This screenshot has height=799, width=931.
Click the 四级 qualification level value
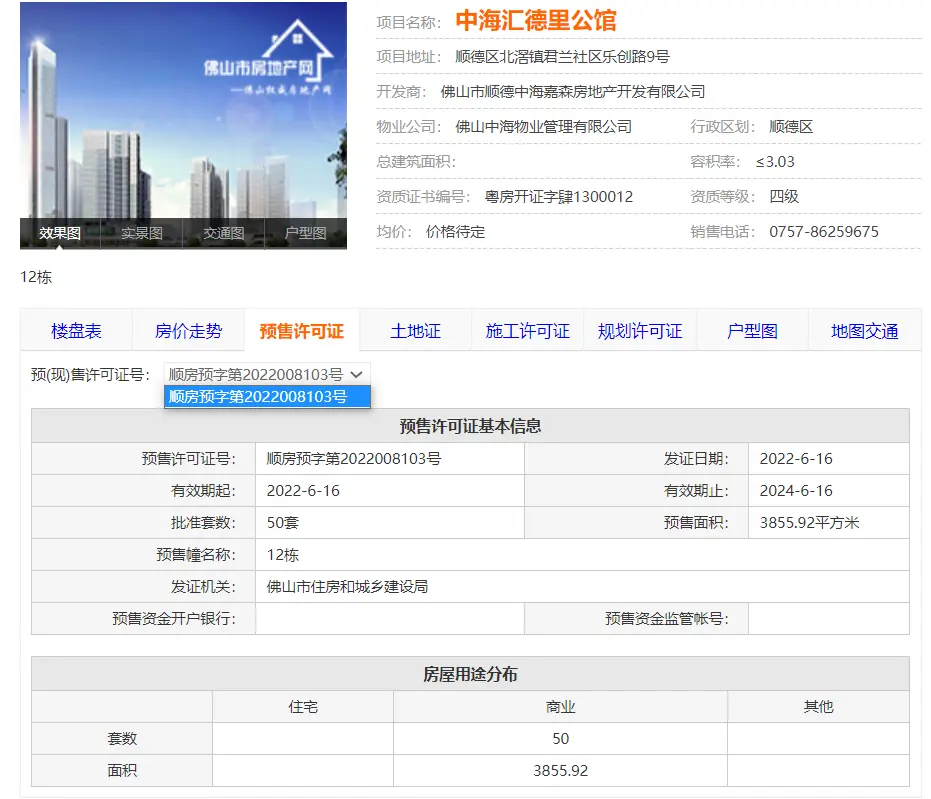pos(784,196)
